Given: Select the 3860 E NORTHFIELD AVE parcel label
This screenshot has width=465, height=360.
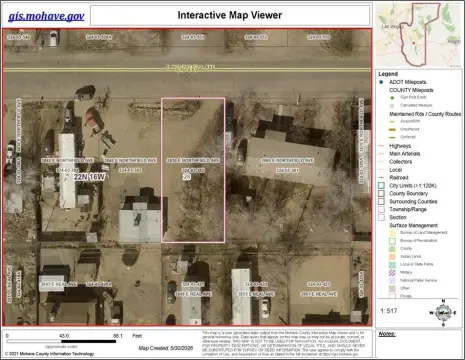Looking at the screenshot, I should coord(287,160).
